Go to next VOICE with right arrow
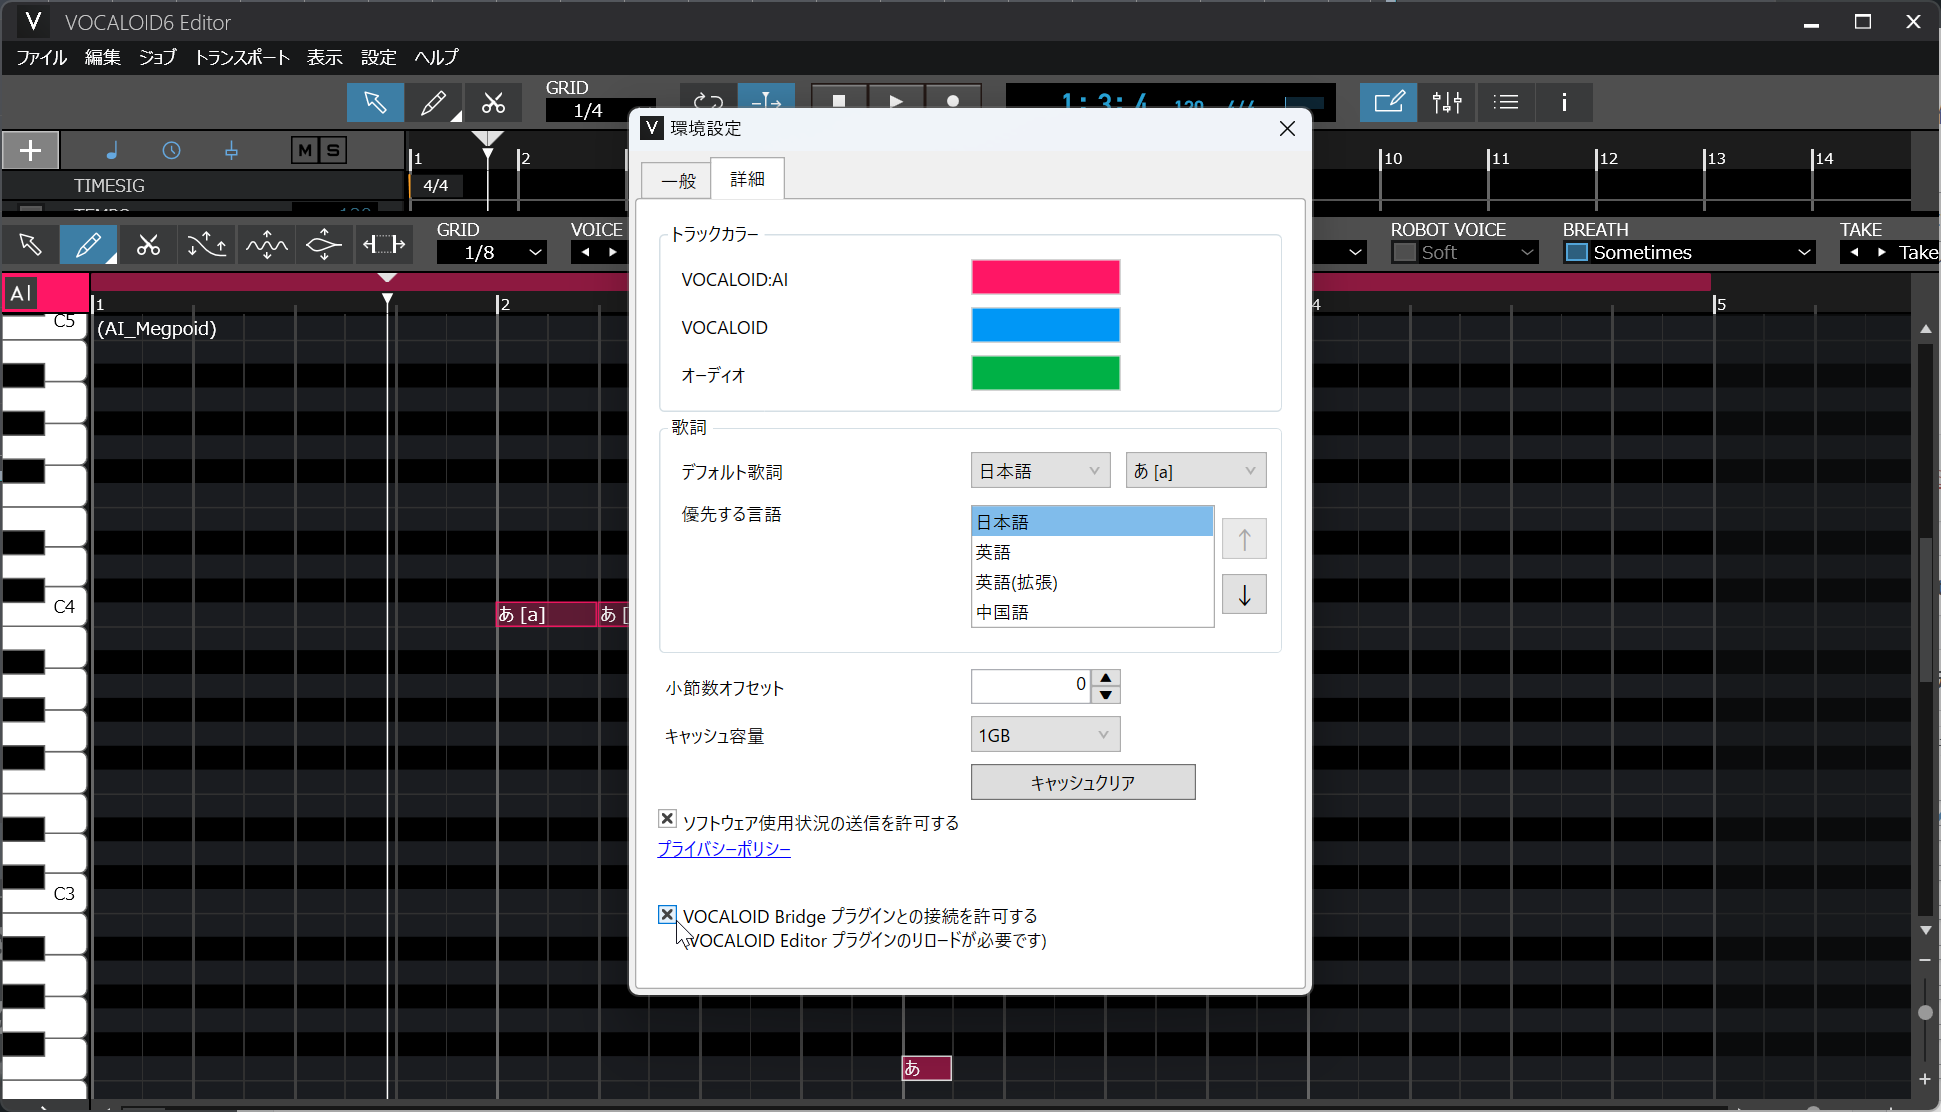Screen dimensions: 1941x1112 613,253
